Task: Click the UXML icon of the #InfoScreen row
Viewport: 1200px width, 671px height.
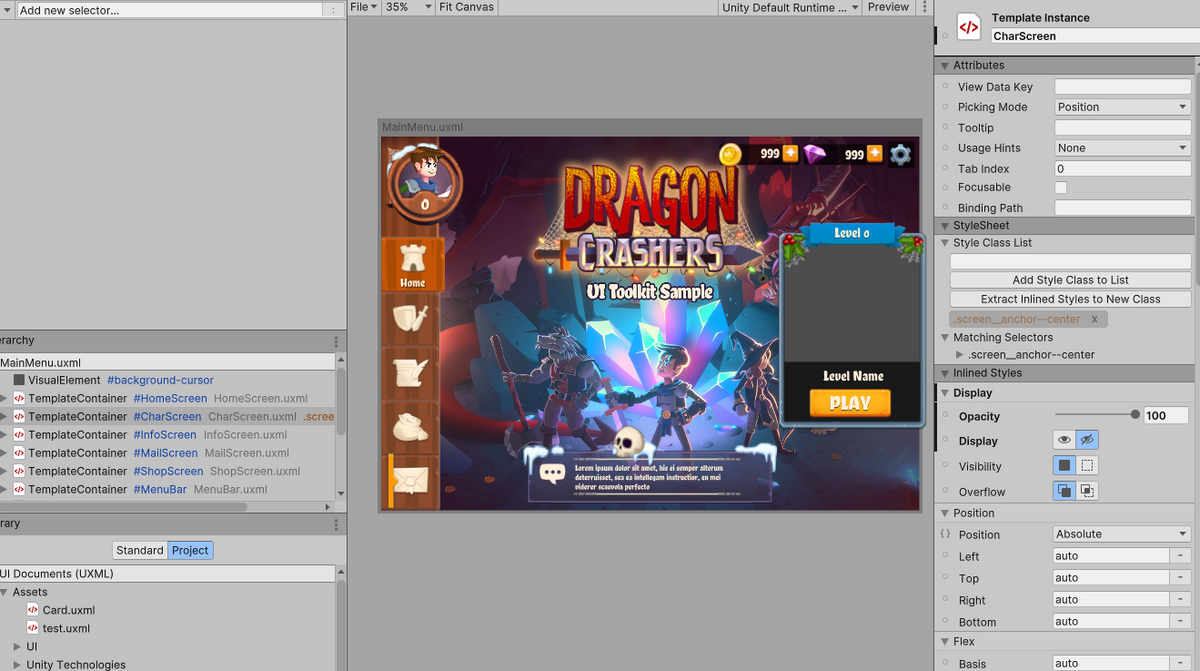Action: [x=19, y=435]
